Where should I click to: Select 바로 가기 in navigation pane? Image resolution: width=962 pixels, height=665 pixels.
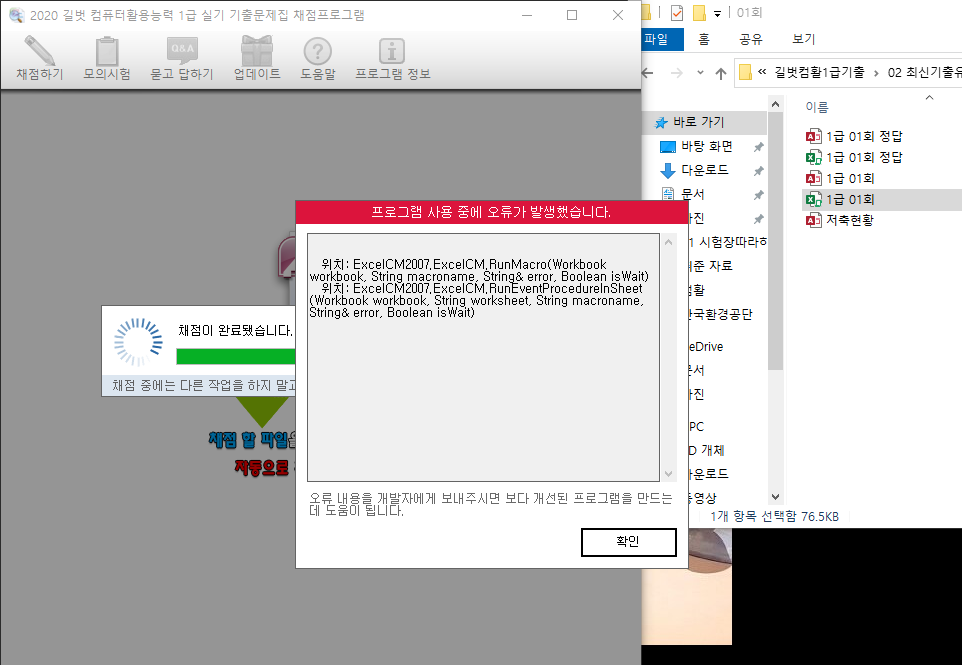pyautogui.click(x=698, y=122)
